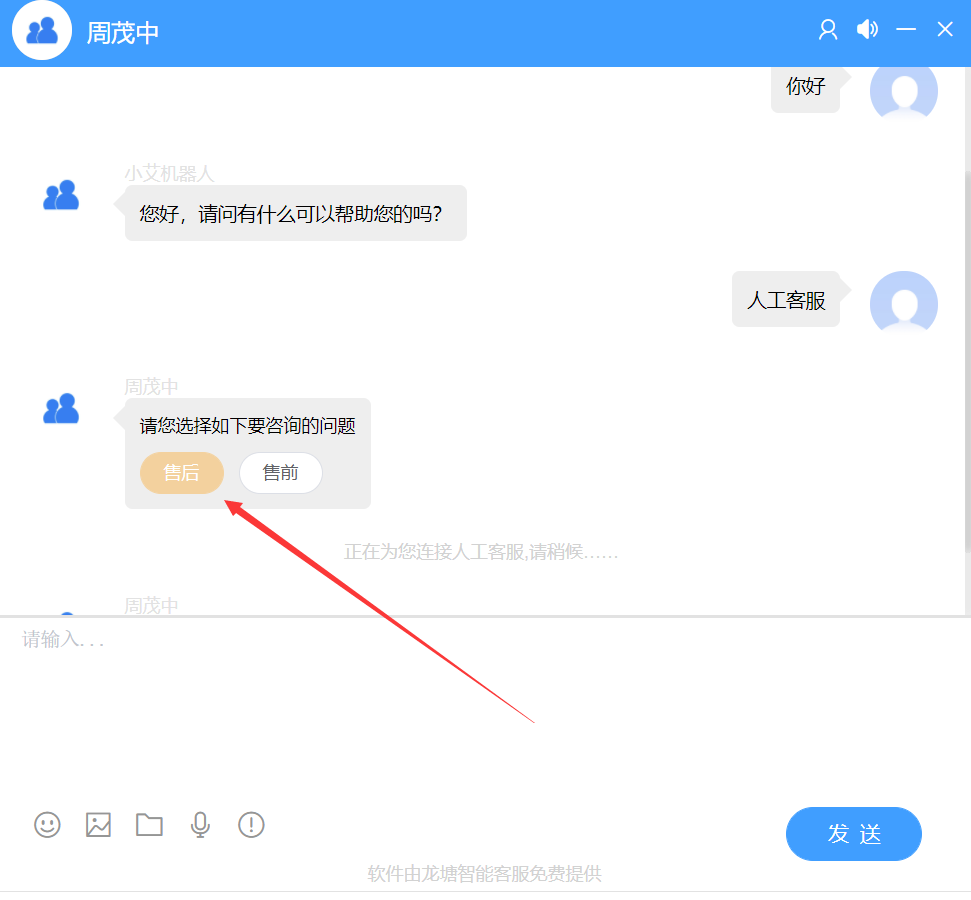The image size is (971, 900).
Task: Click the 人工客服 message bubble
Action: (x=786, y=300)
